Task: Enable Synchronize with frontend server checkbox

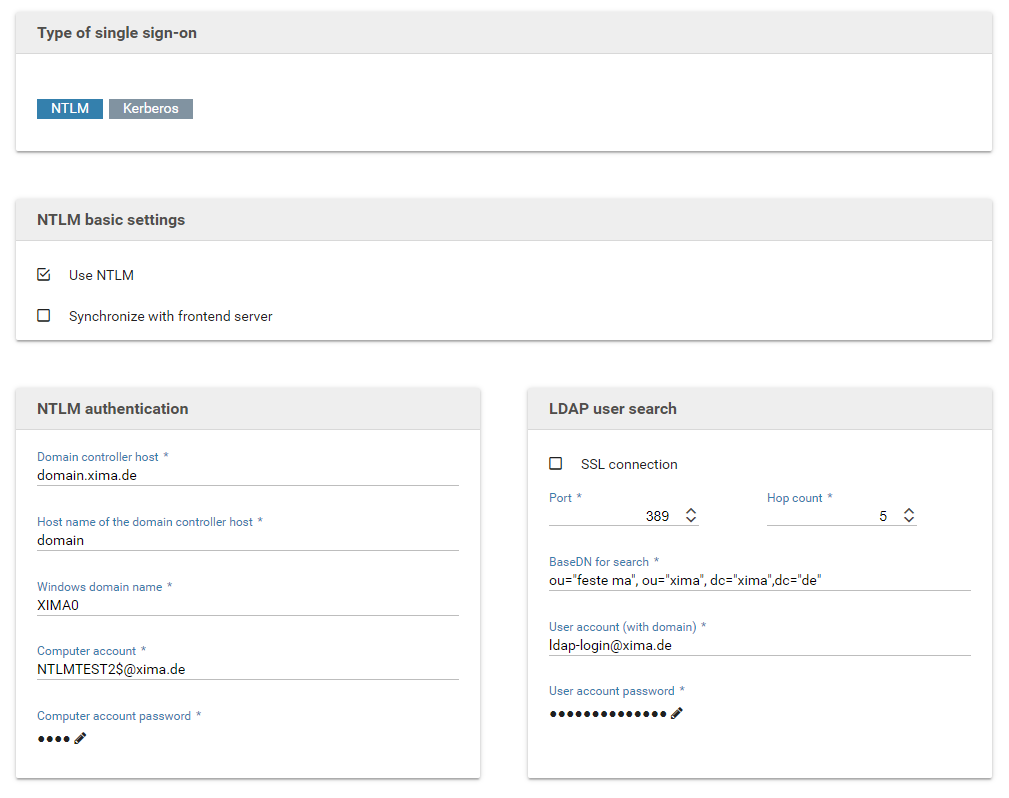Action: coord(44,316)
